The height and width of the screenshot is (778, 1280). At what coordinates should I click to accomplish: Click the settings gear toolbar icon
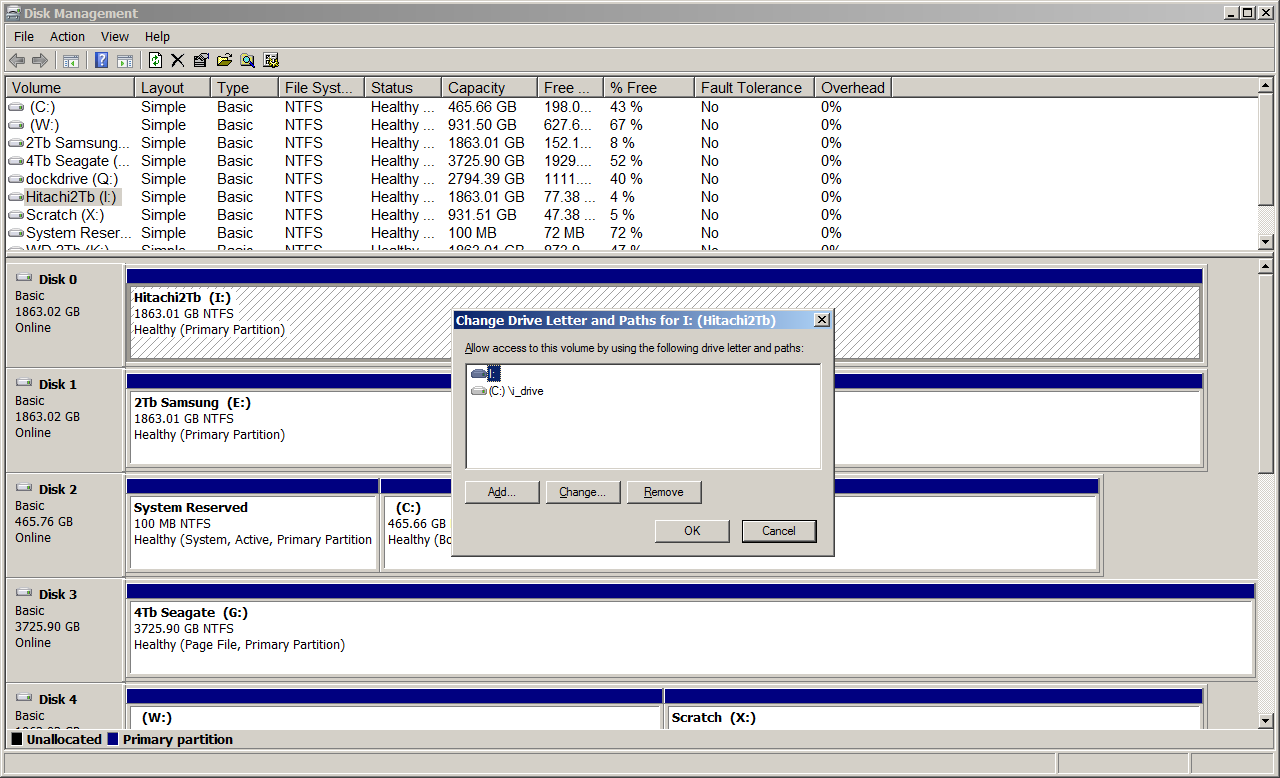(x=270, y=60)
